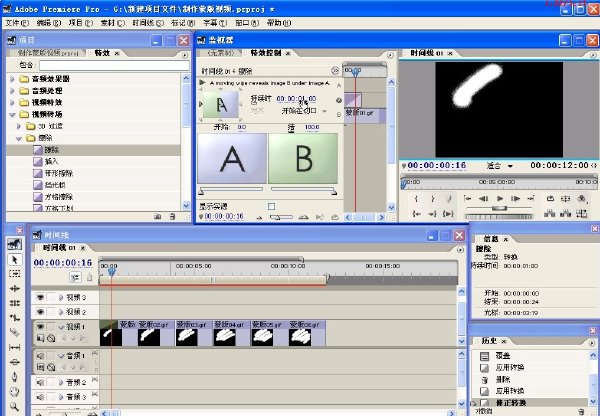This screenshot has height=416, width=600.
Task: Click the zoom slider in effect controls bottom
Action: point(281,217)
